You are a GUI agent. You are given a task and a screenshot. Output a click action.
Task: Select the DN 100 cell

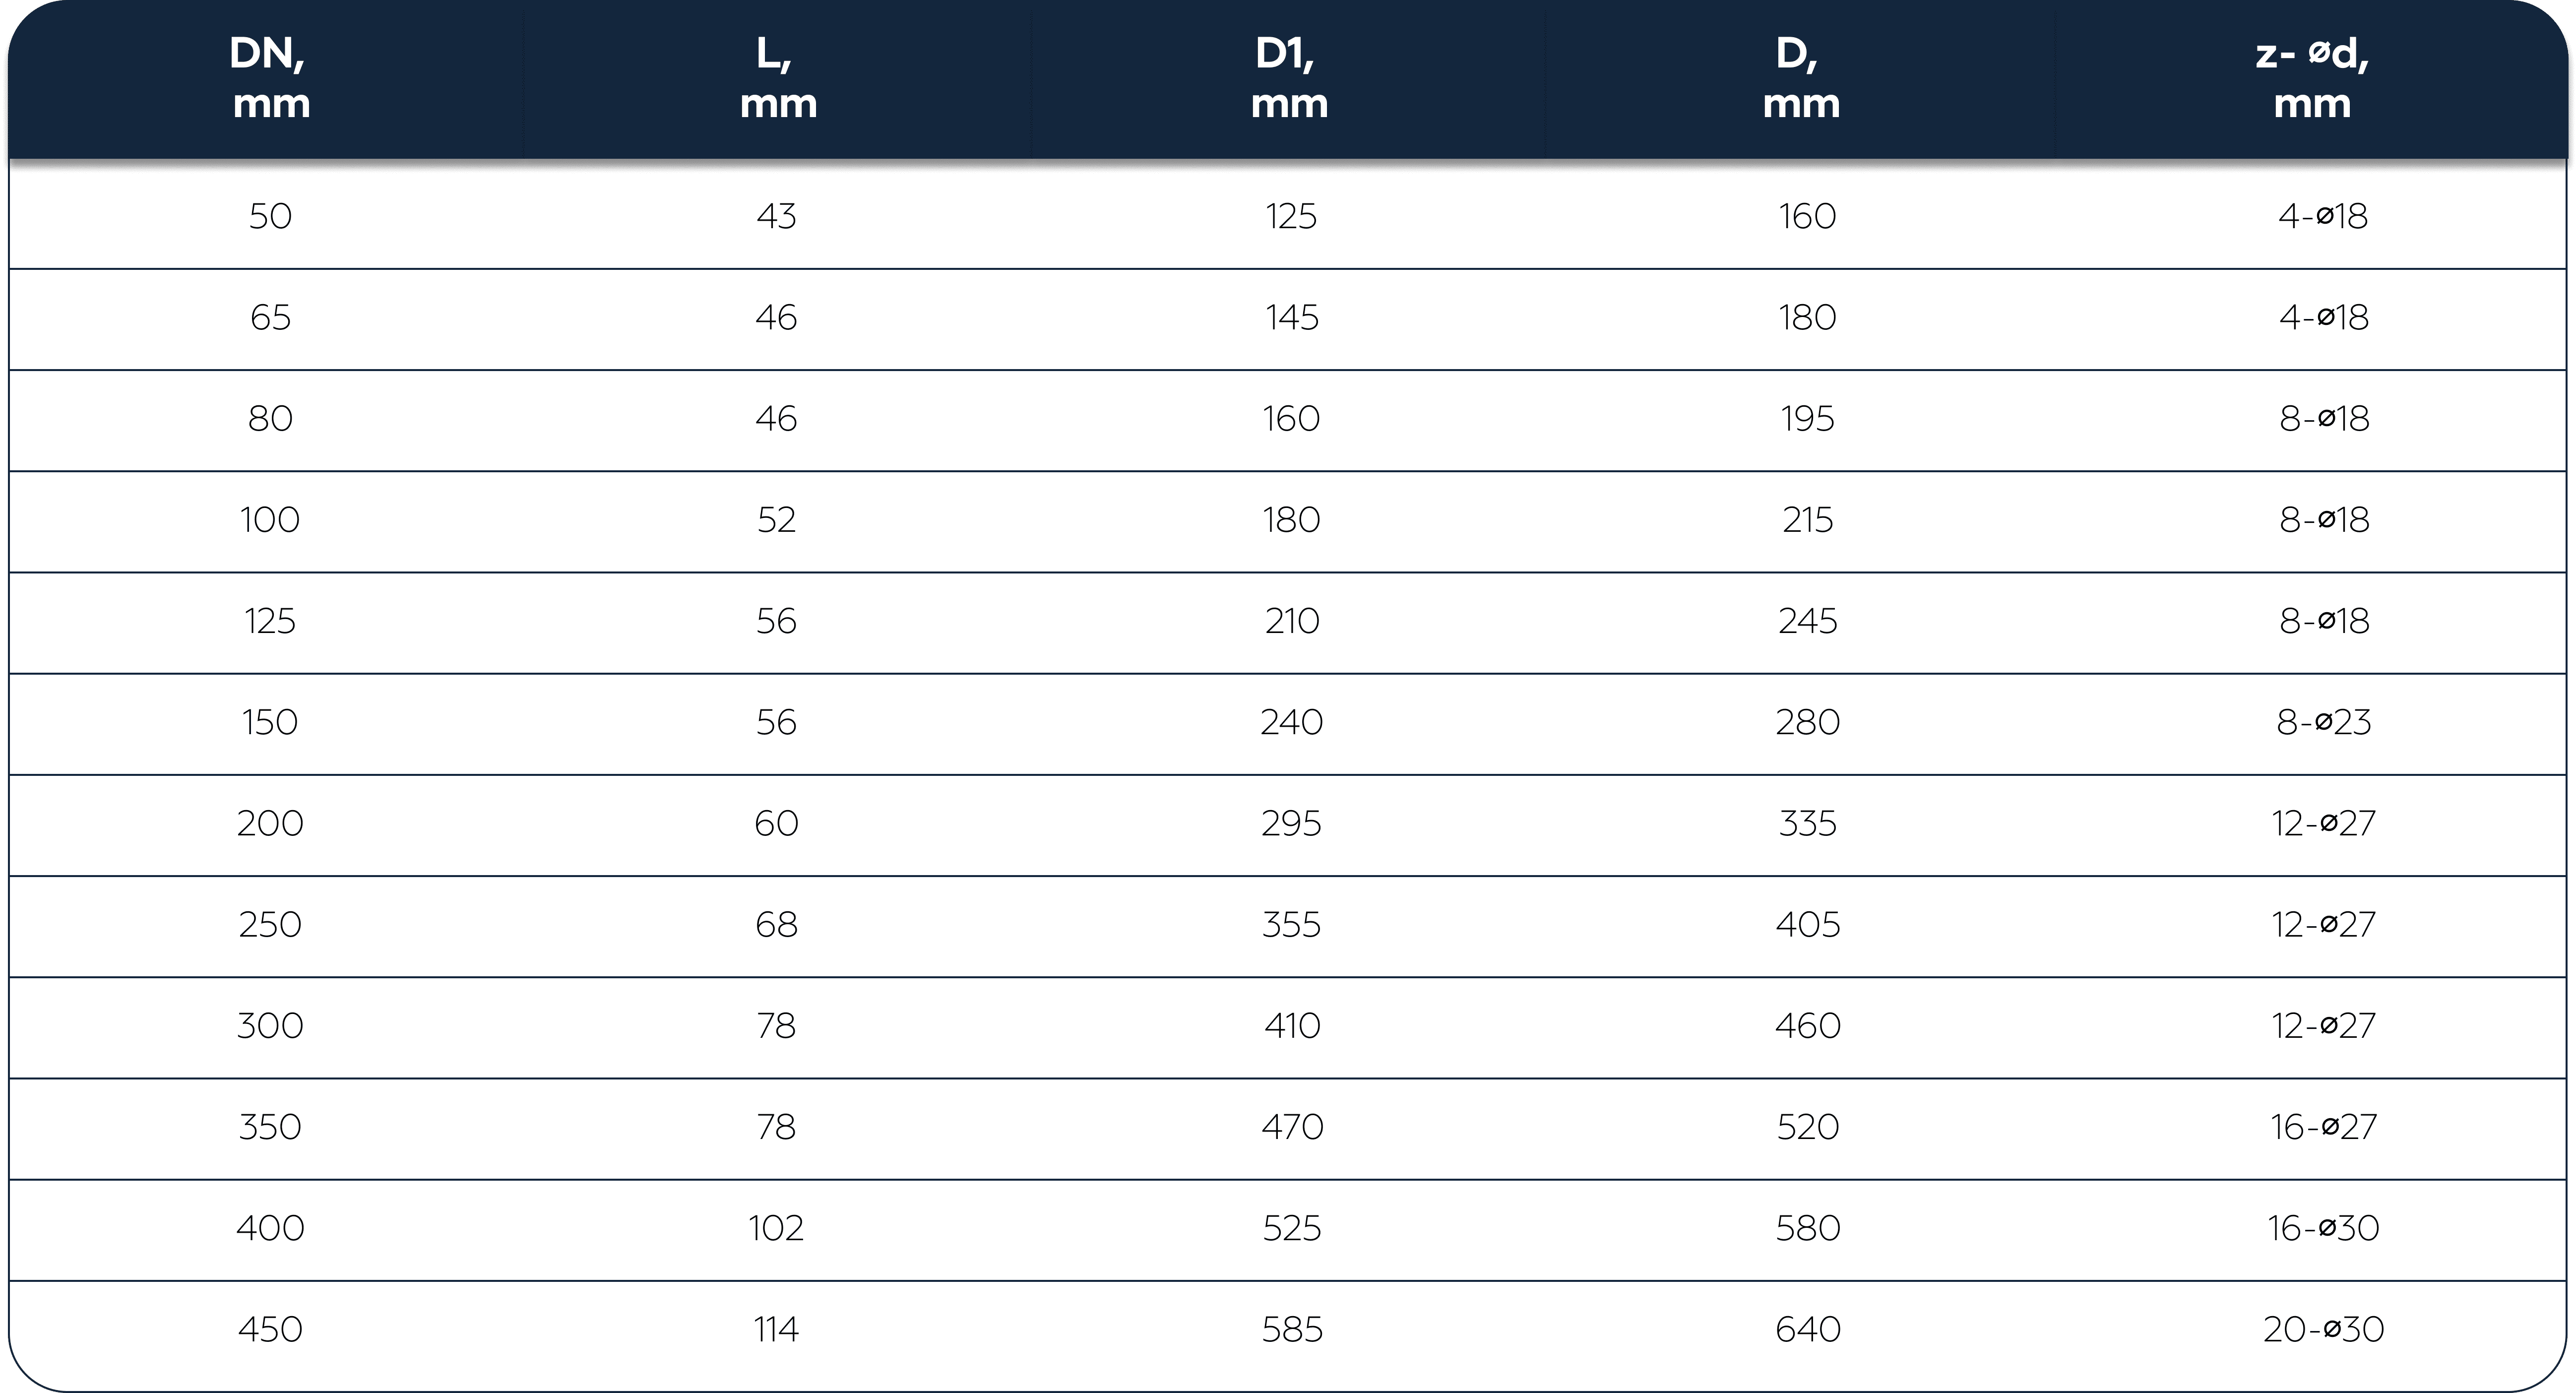click(270, 520)
